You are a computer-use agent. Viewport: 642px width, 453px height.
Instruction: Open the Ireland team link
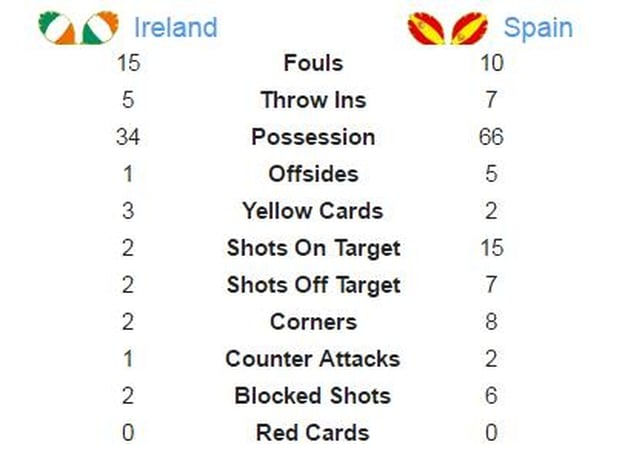pyautogui.click(x=176, y=27)
